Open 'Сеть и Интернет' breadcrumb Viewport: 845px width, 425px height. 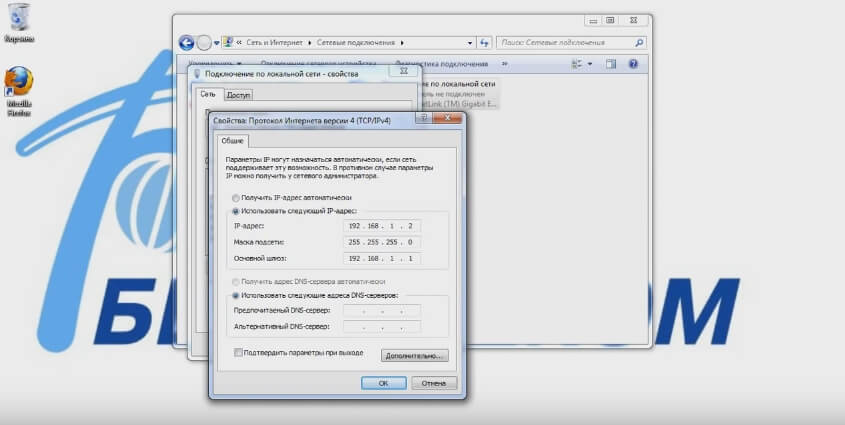(x=274, y=43)
